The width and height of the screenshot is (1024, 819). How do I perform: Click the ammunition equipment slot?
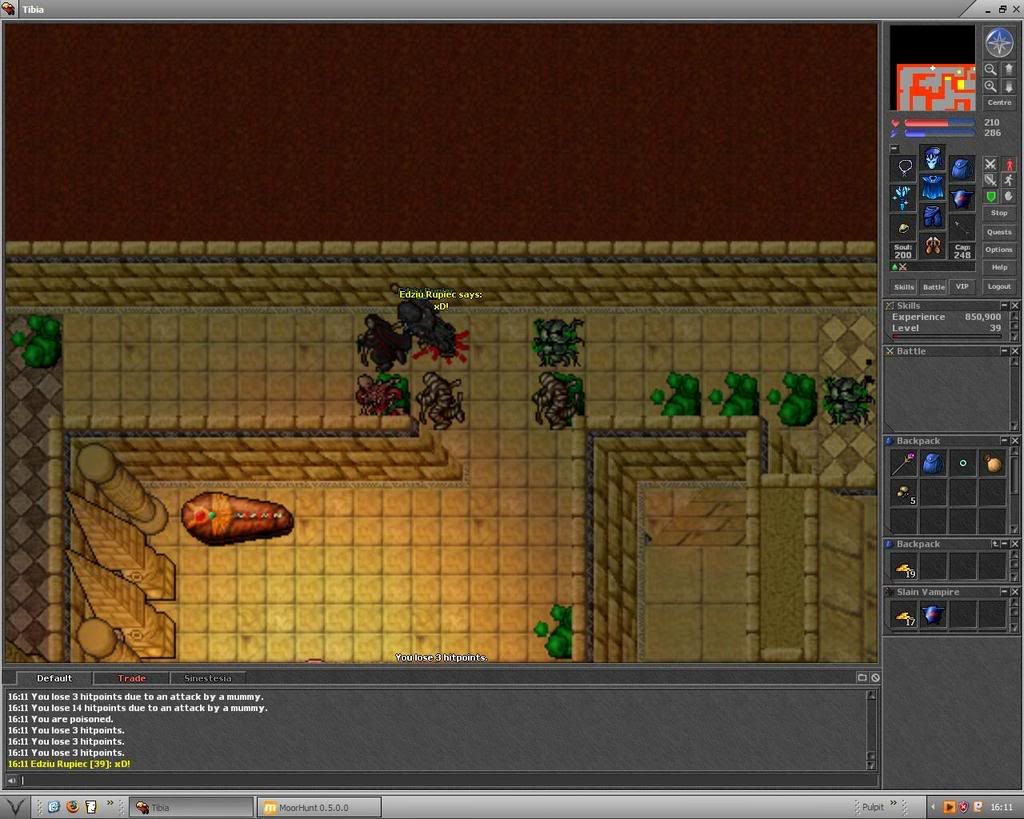(961, 227)
